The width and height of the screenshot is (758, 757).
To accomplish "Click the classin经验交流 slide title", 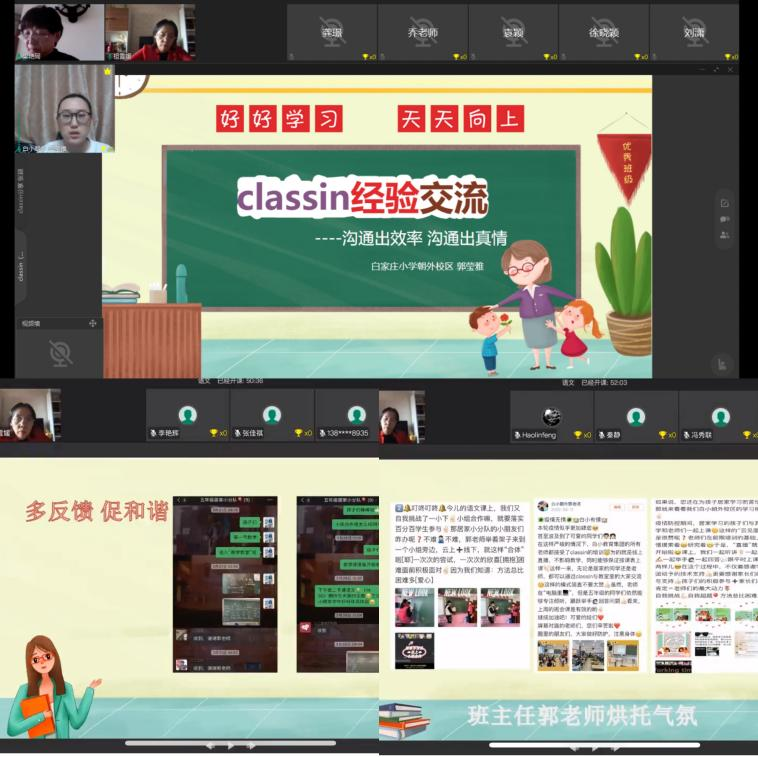I will click(363, 198).
